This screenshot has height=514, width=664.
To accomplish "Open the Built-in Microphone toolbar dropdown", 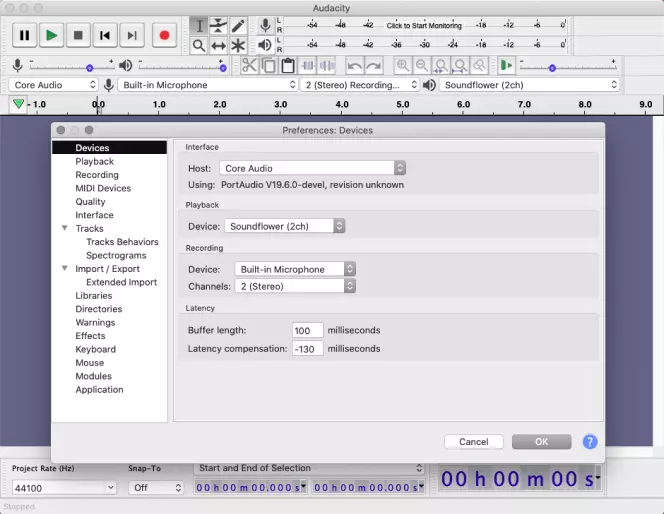I will point(208,85).
